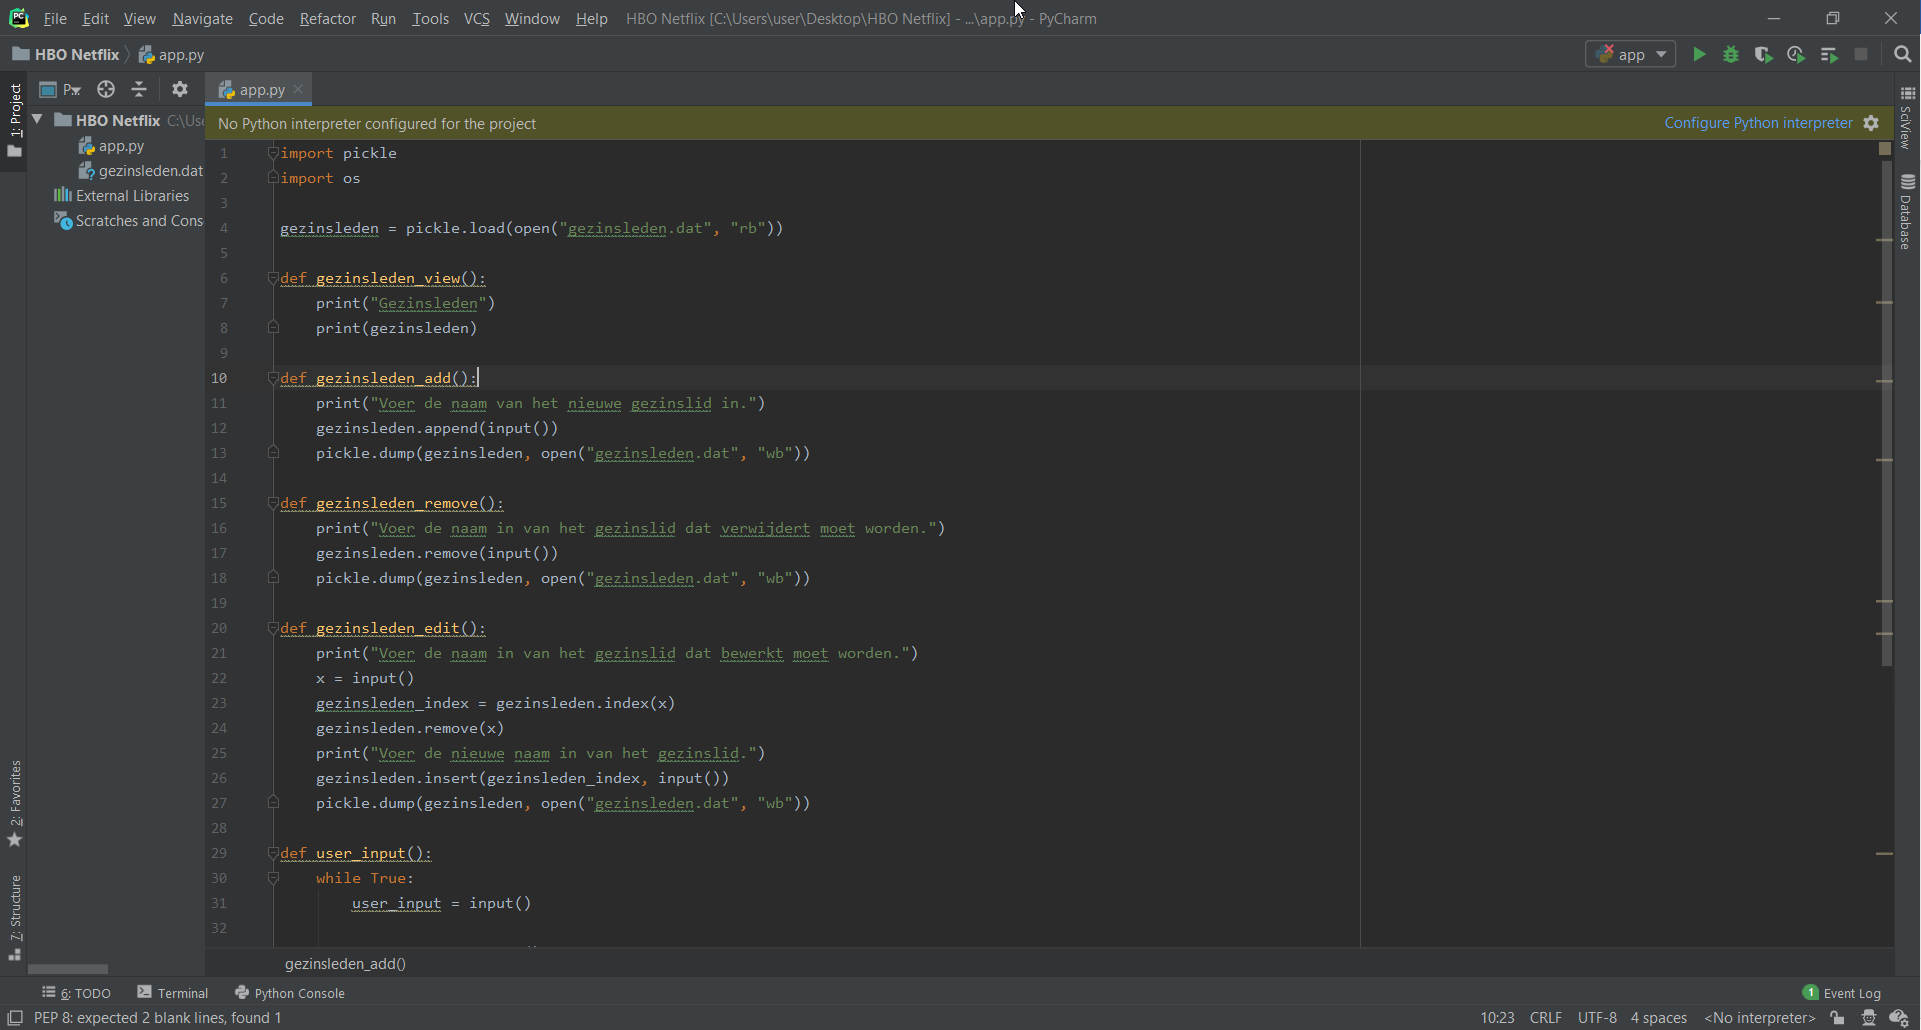Fold the gezinsleden_edit function at line 20
The height and width of the screenshot is (1030, 1921).
tap(272, 628)
